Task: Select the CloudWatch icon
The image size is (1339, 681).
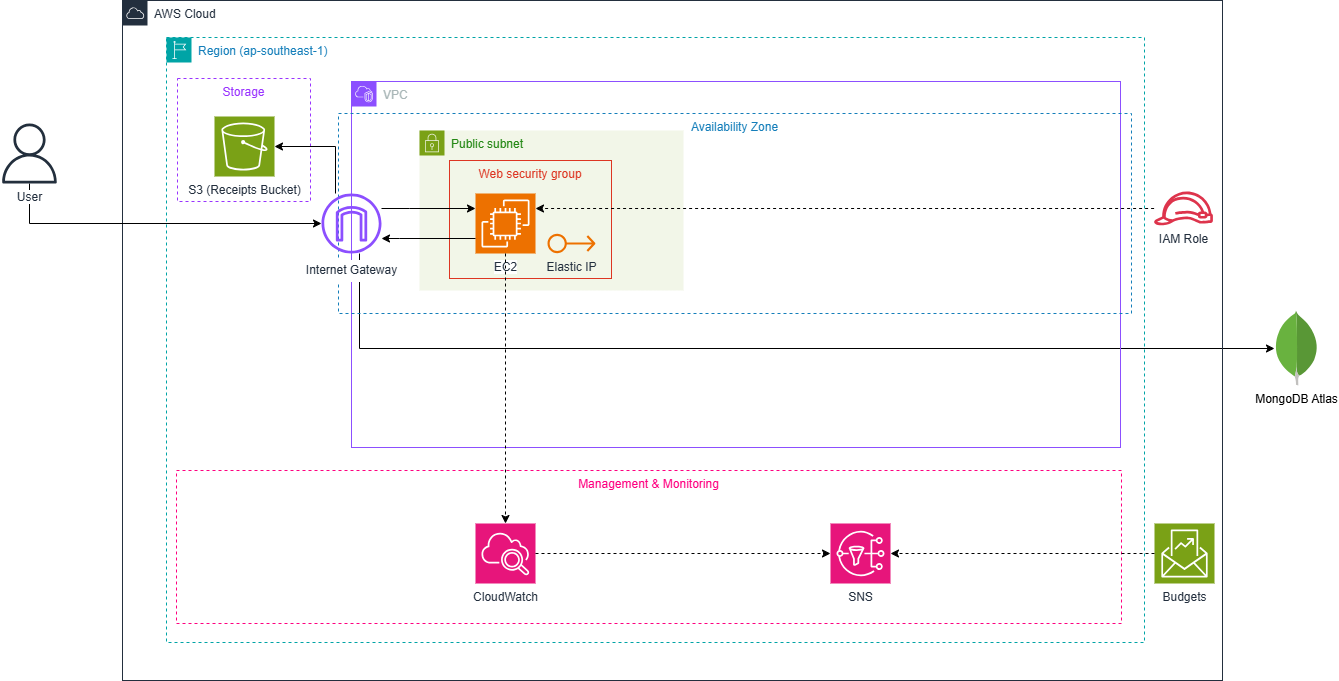Action: click(x=505, y=553)
